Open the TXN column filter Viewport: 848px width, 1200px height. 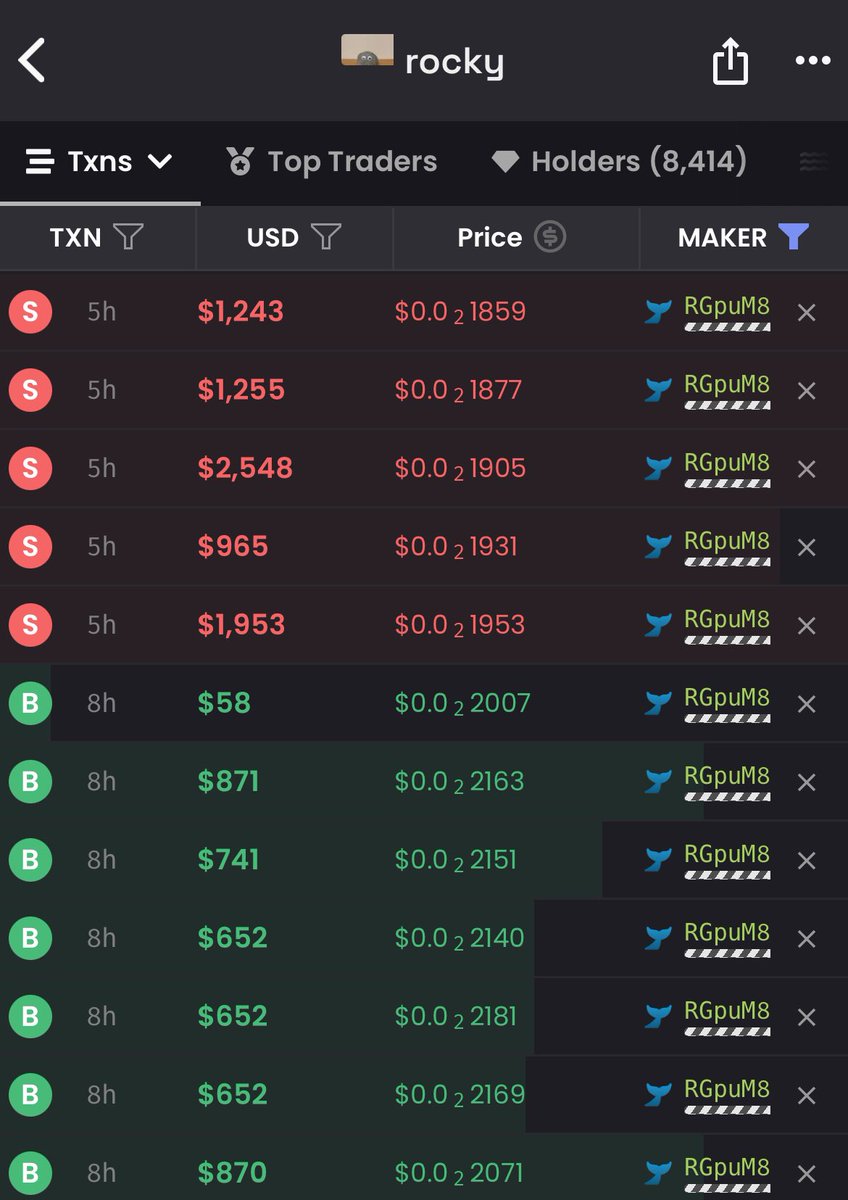[x=128, y=237]
